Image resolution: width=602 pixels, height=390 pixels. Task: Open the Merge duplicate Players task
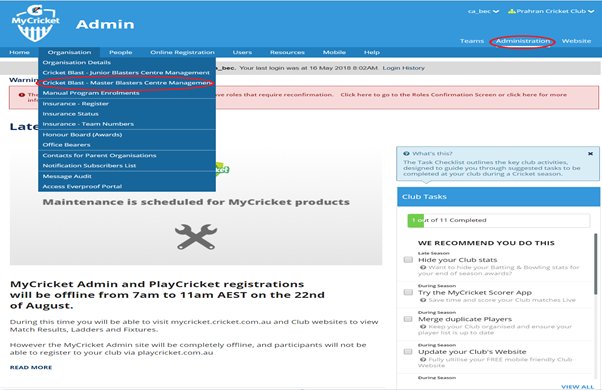click(465, 319)
